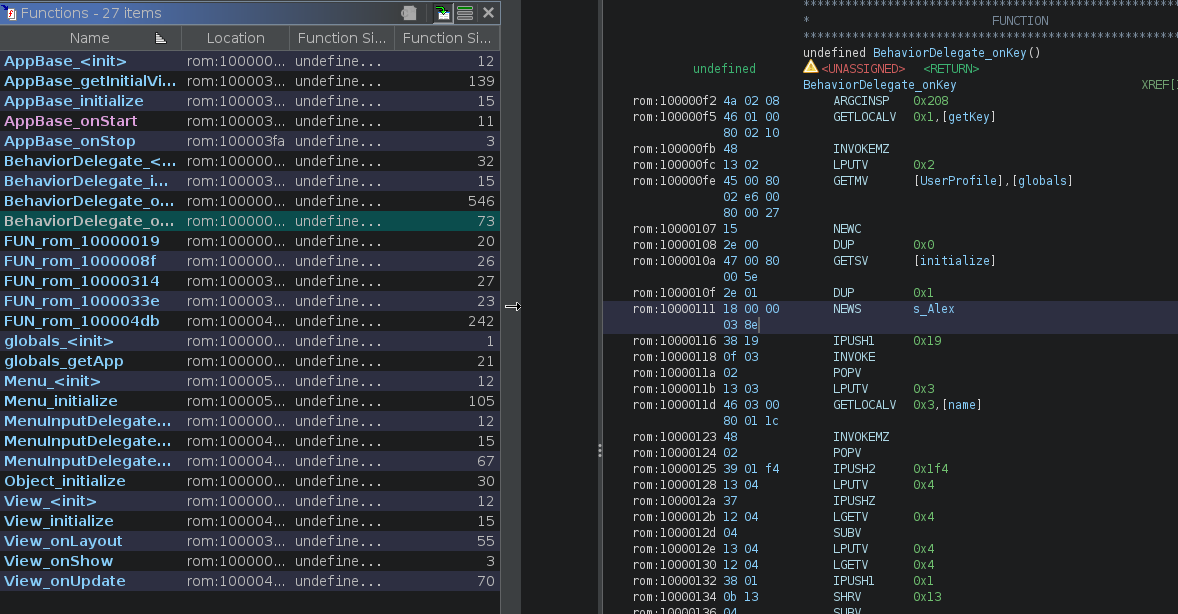Click the warning icon beside UNASSIGNED

(x=810, y=67)
